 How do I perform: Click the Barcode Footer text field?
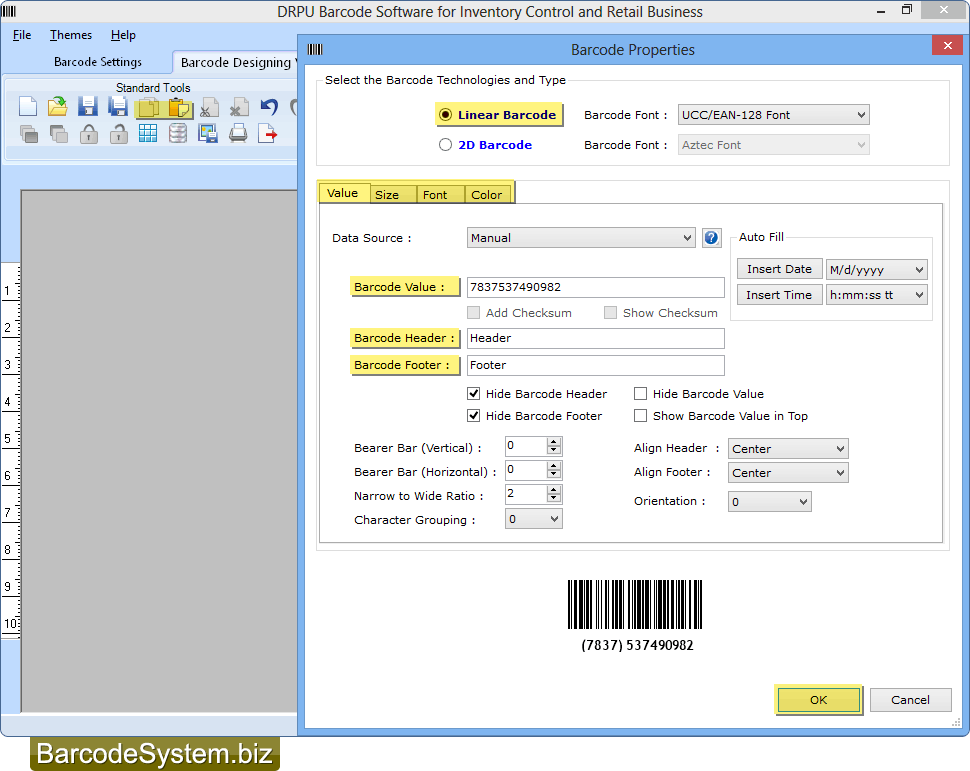coord(595,365)
